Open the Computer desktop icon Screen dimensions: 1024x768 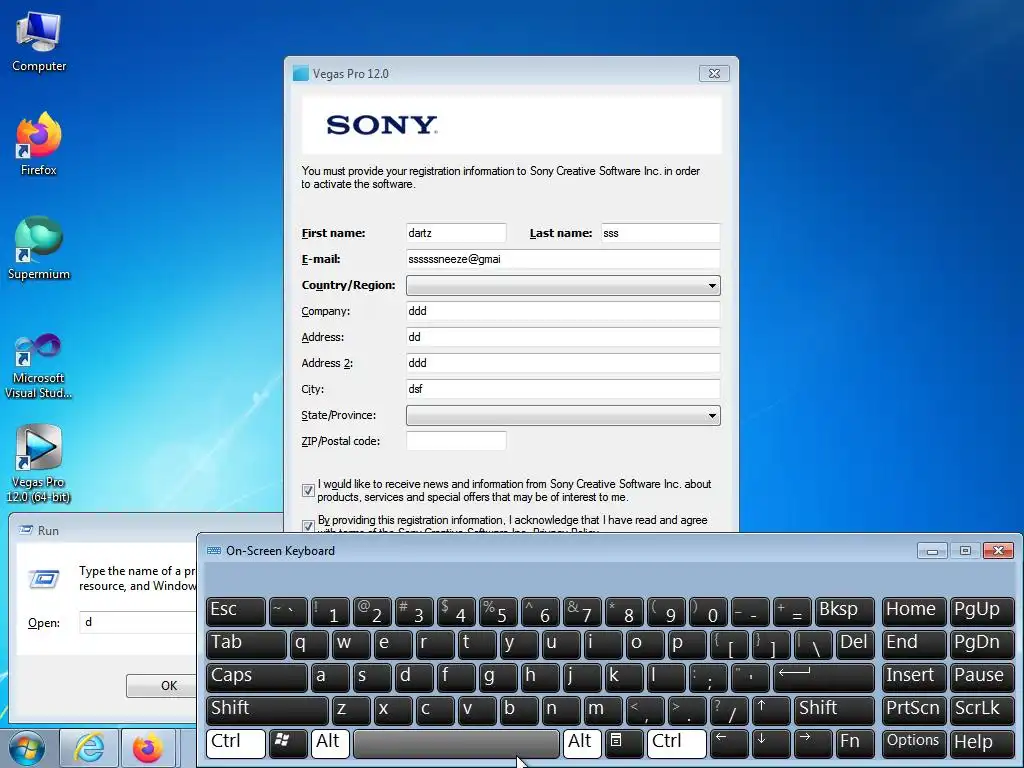click(39, 42)
